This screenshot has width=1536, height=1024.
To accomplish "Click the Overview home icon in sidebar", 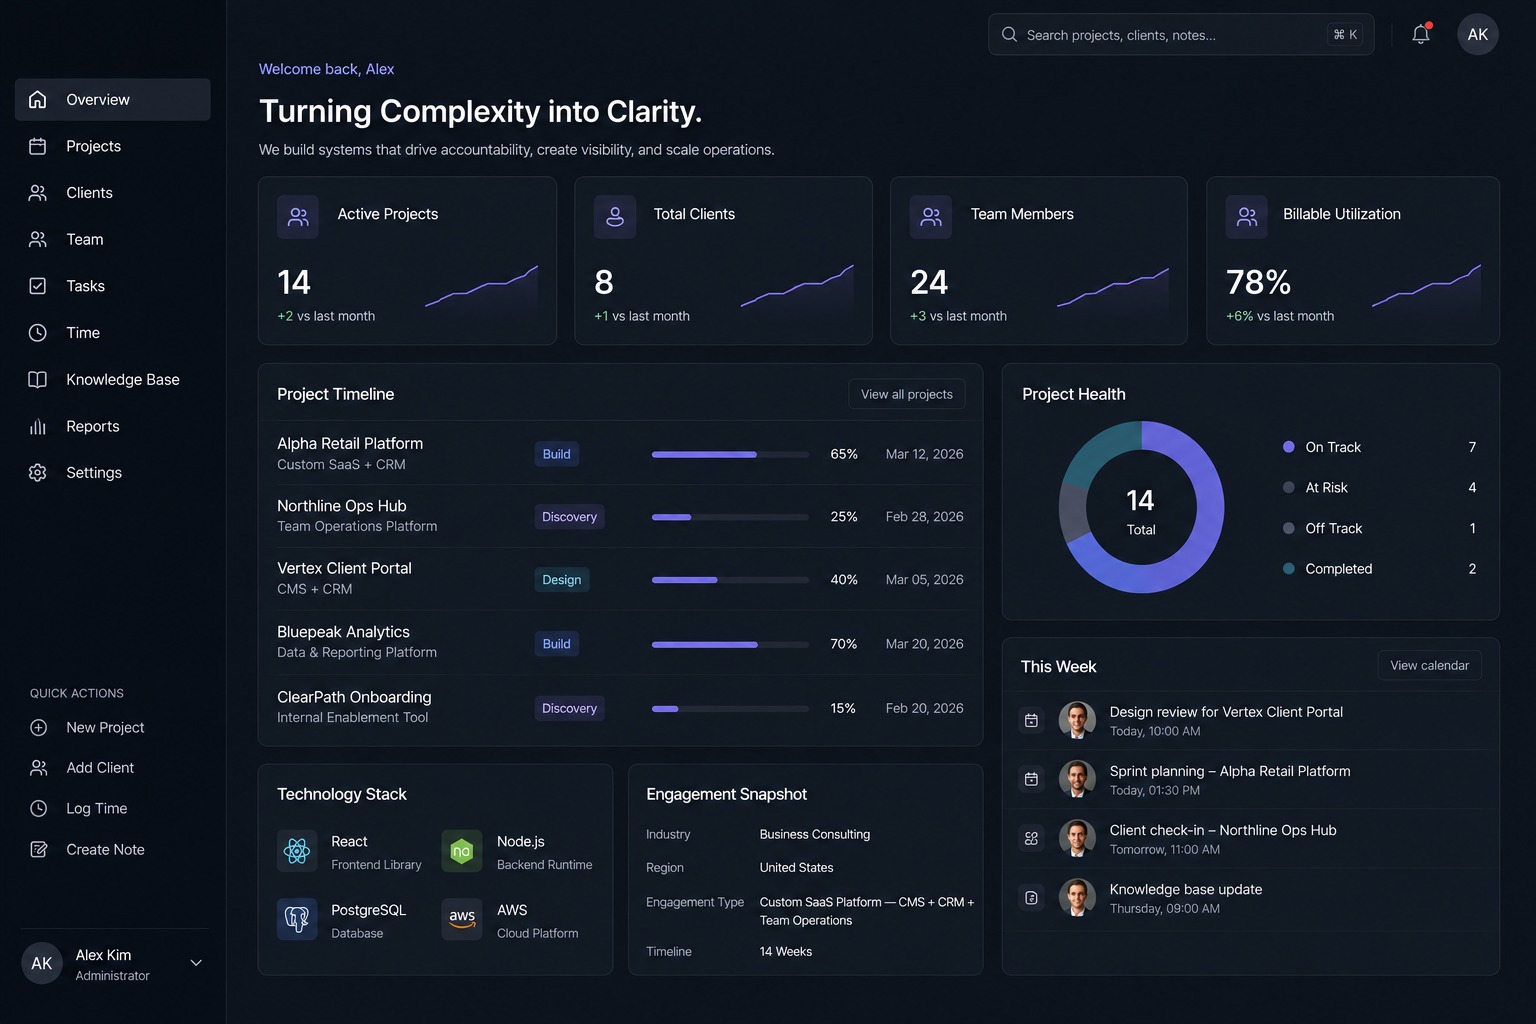I will 38,99.
